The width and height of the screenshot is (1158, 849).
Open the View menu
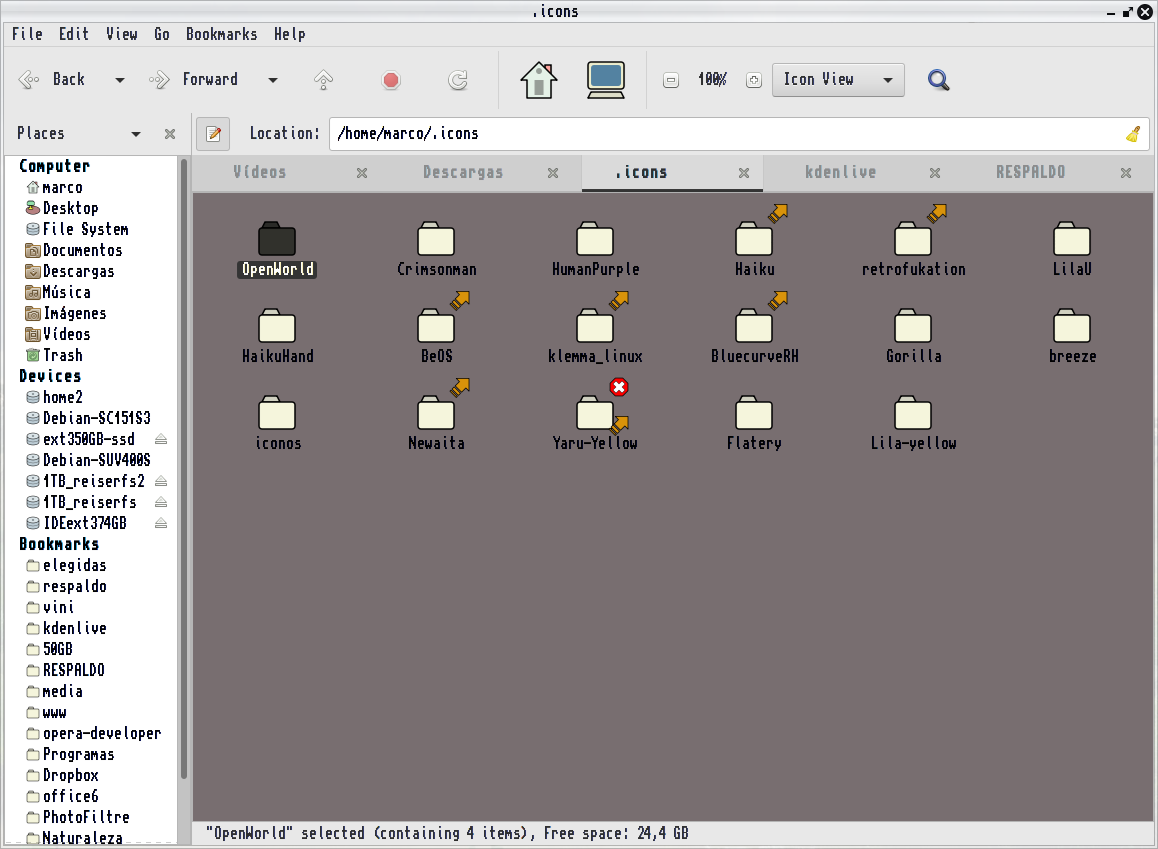pos(122,34)
